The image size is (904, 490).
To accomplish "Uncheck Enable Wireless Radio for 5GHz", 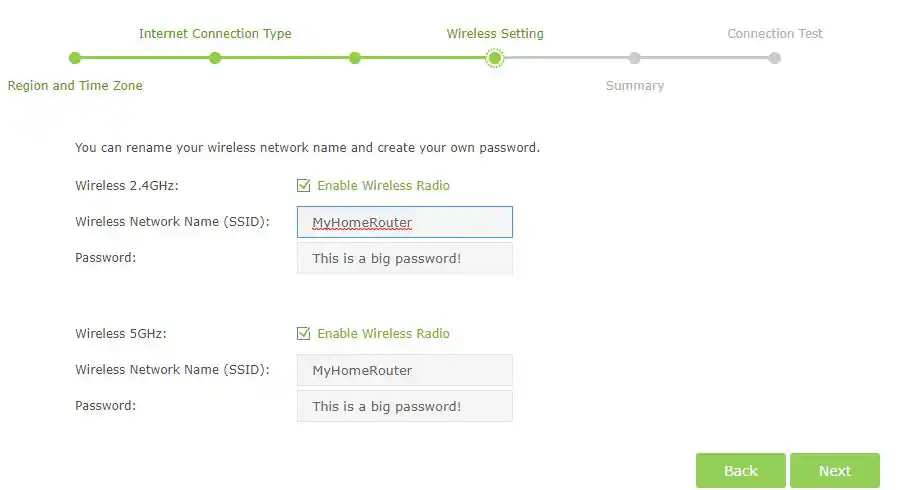I will [304, 333].
